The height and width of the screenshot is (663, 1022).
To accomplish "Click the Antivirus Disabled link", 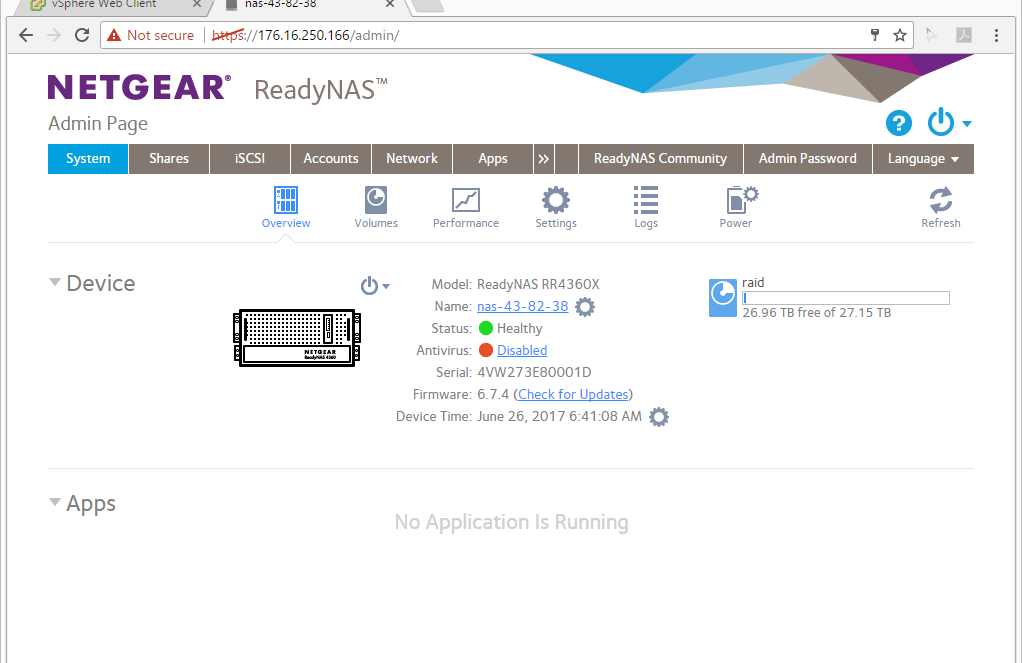I will 522,351.
